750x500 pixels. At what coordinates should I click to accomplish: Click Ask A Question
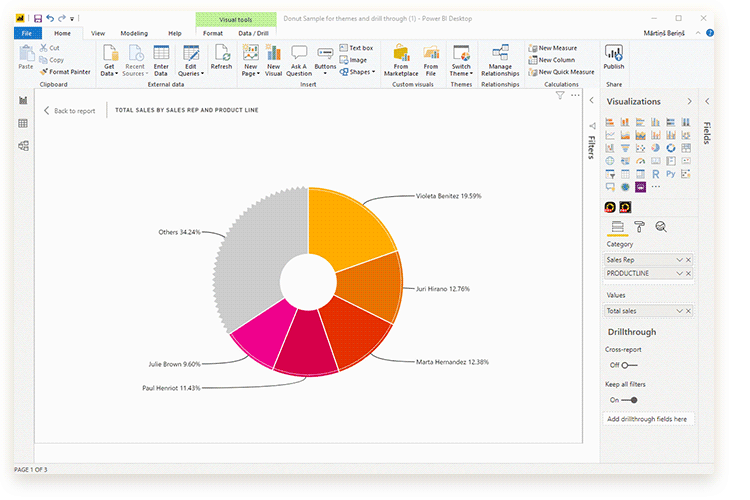[299, 60]
